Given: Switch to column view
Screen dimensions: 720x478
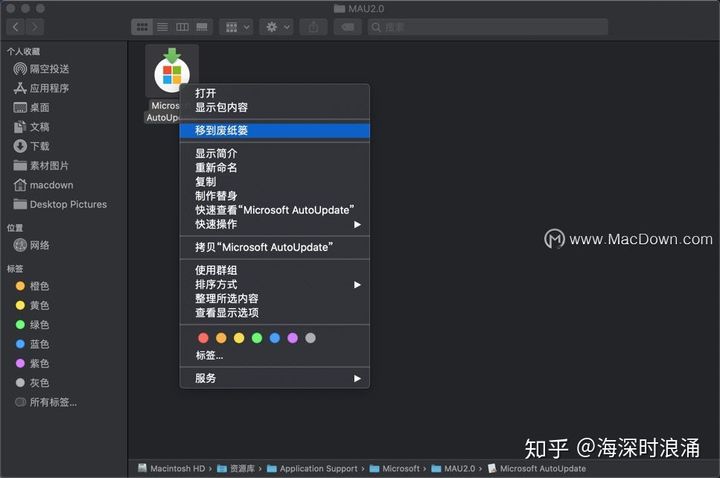Looking at the screenshot, I should tap(182, 27).
